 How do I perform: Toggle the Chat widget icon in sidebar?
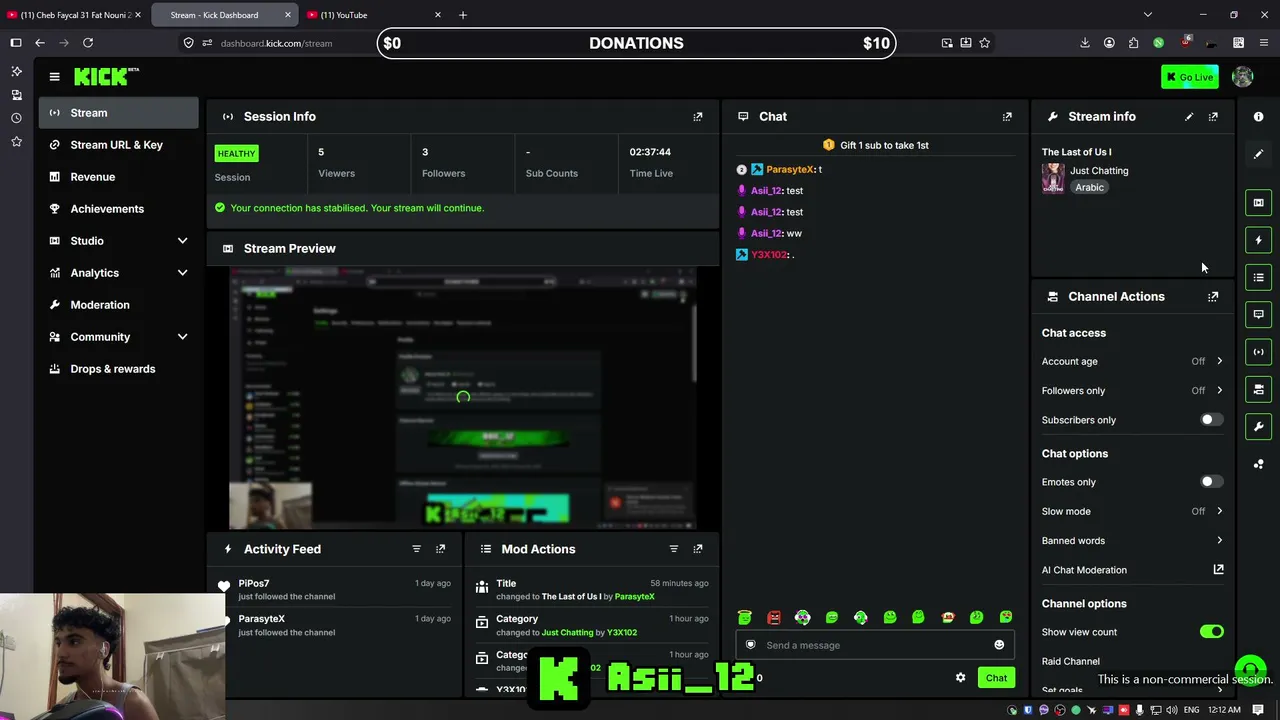coord(1259,315)
